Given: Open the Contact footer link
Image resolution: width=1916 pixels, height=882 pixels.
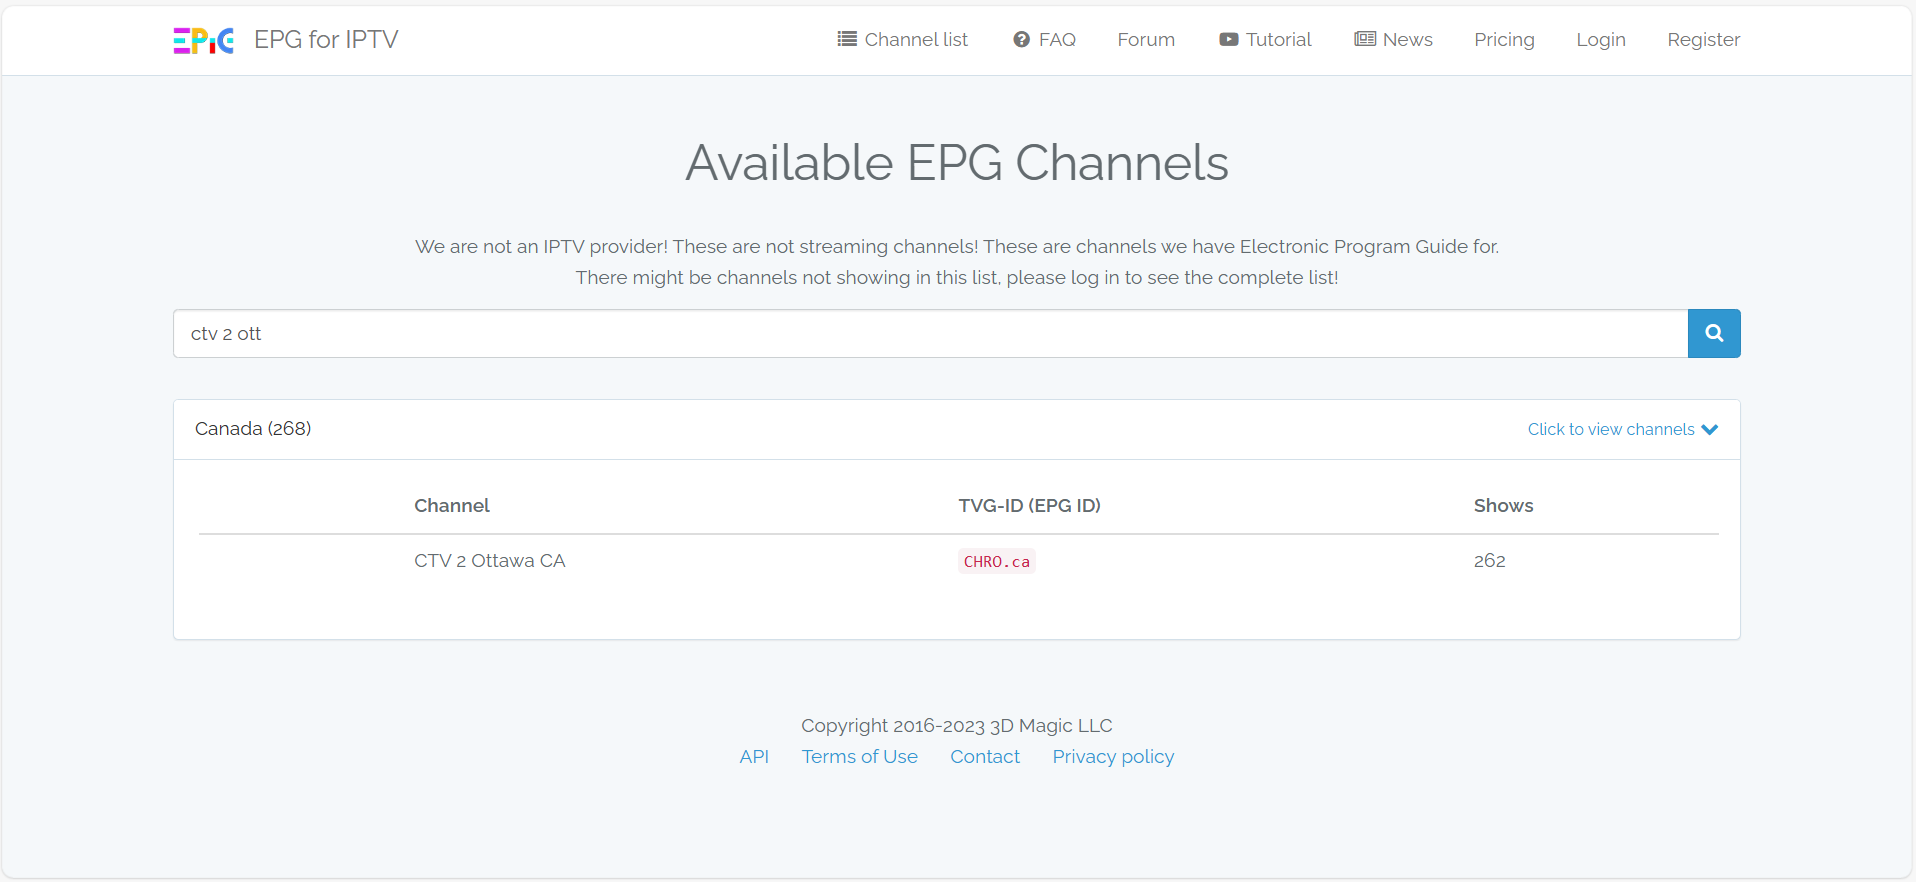Looking at the screenshot, I should pos(985,757).
